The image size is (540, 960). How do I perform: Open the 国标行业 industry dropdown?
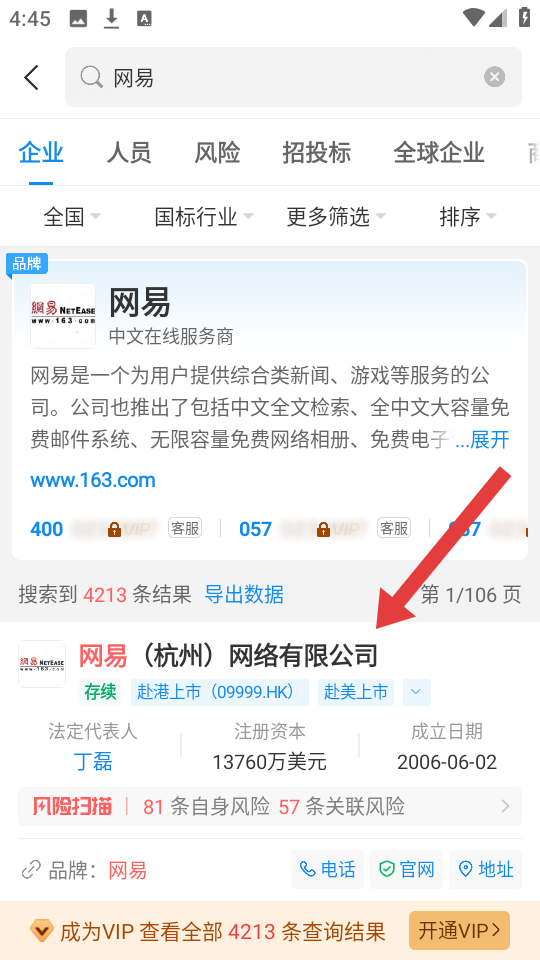point(204,216)
